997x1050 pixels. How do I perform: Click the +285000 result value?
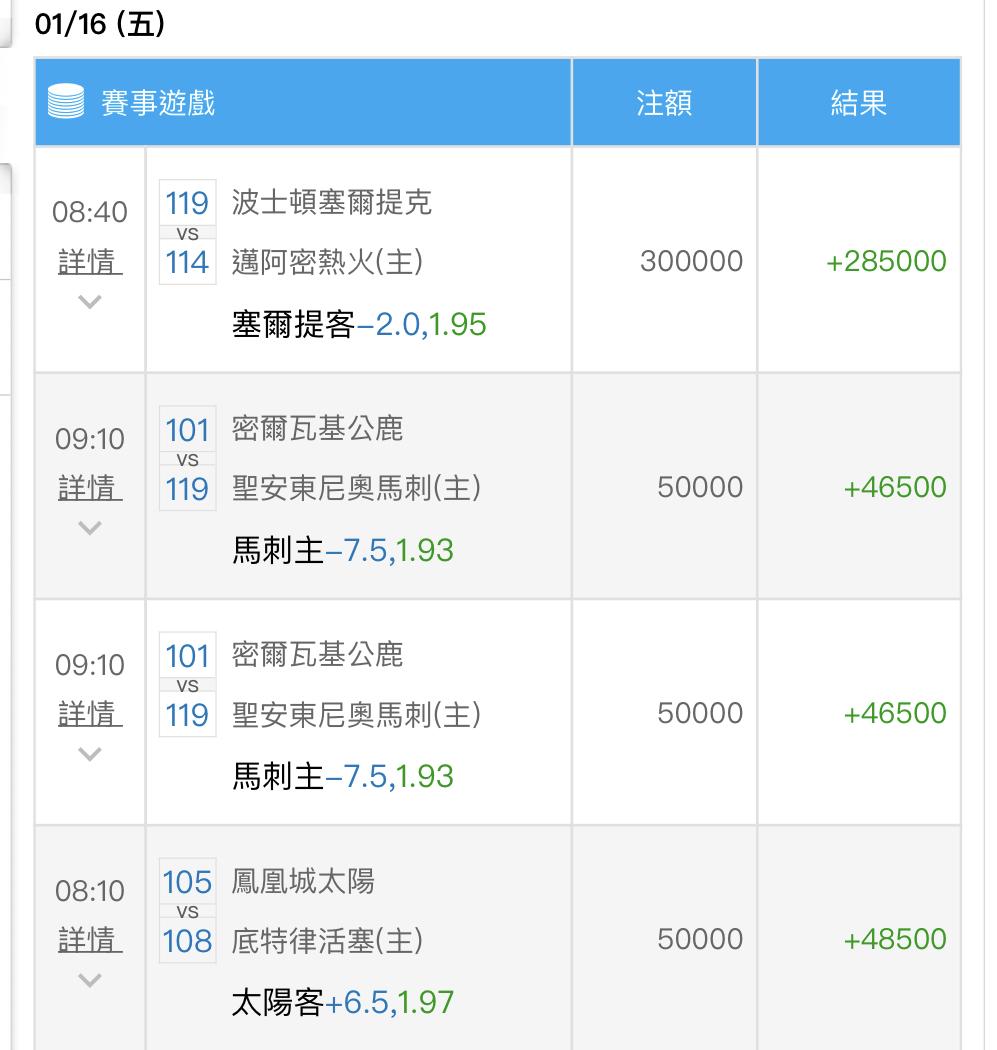[885, 262]
